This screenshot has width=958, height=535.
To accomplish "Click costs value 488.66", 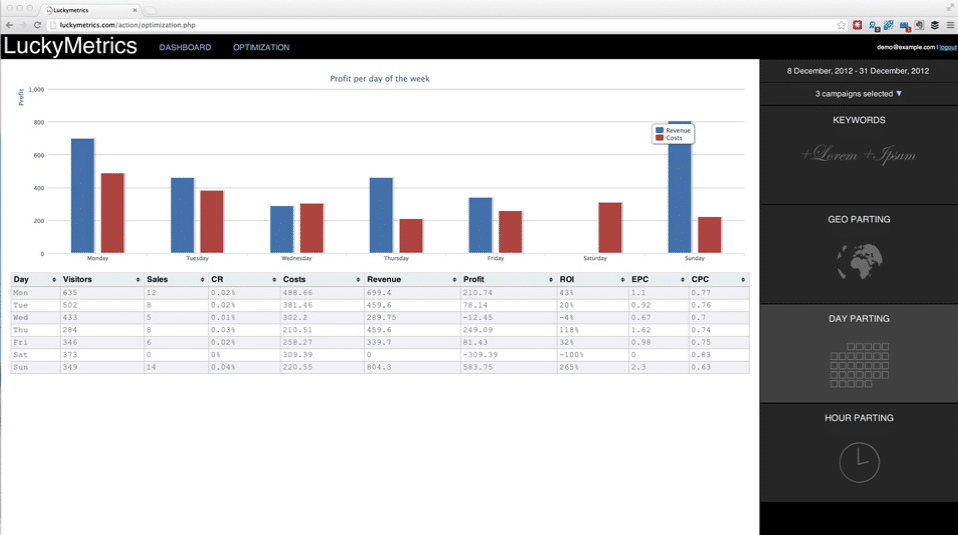I will [x=298, y=293].
